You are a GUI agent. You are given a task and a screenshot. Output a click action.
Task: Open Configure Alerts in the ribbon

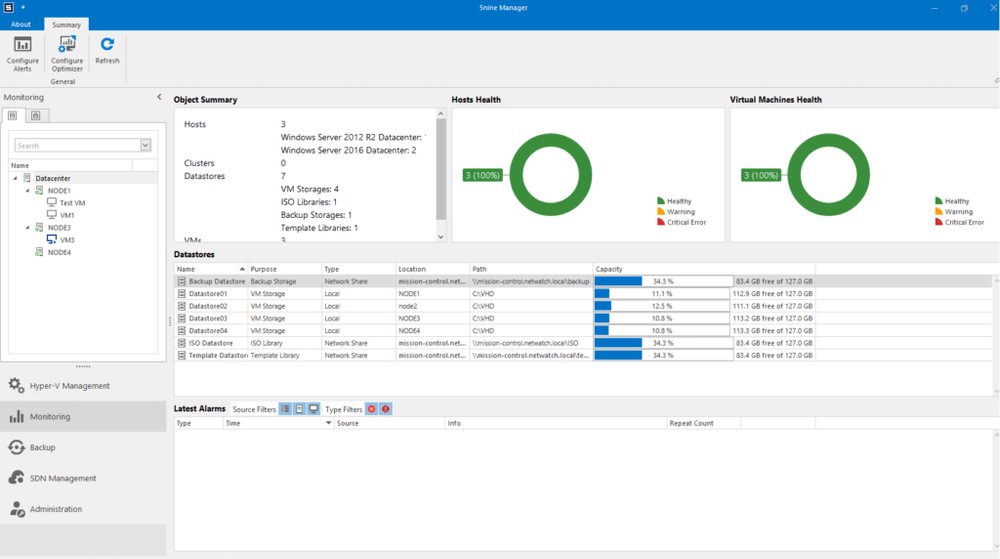[22, 54]
